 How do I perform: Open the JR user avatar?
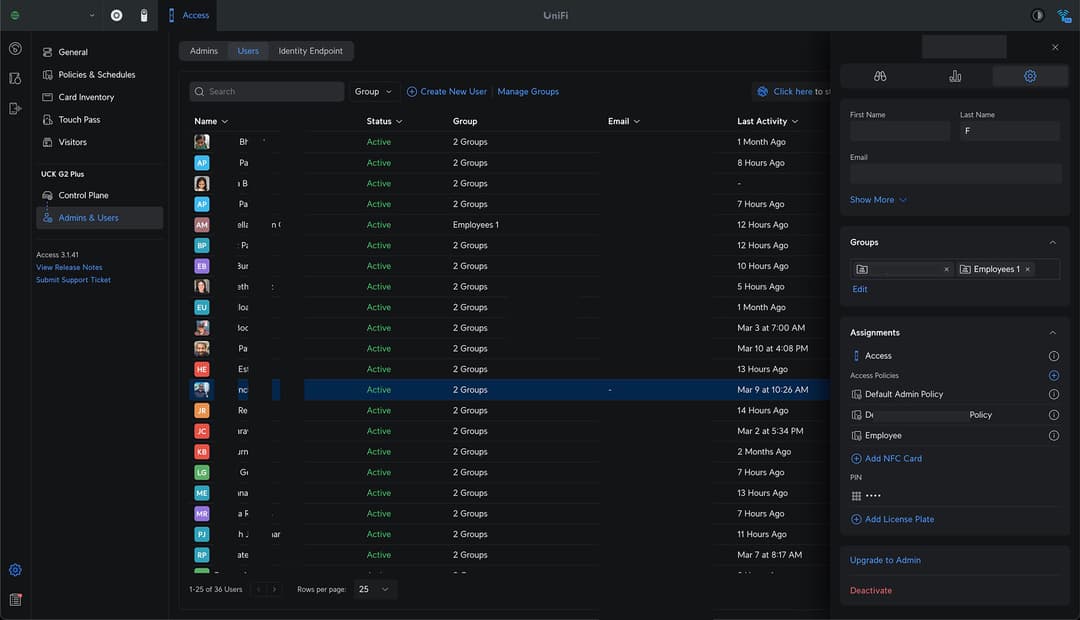(202, 411)
